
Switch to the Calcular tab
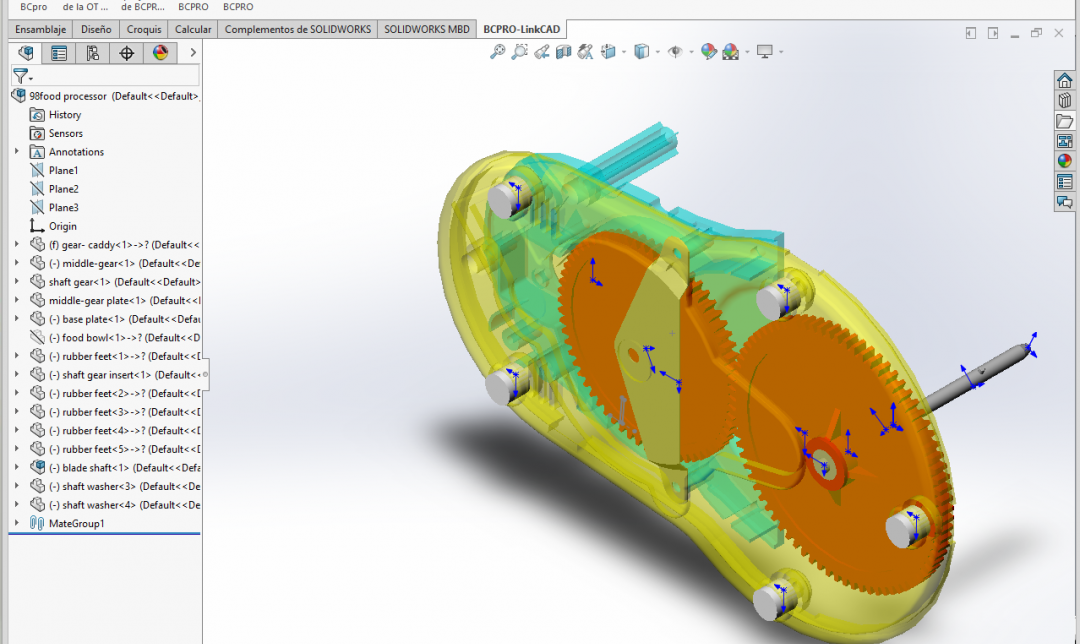pos(193,29)
